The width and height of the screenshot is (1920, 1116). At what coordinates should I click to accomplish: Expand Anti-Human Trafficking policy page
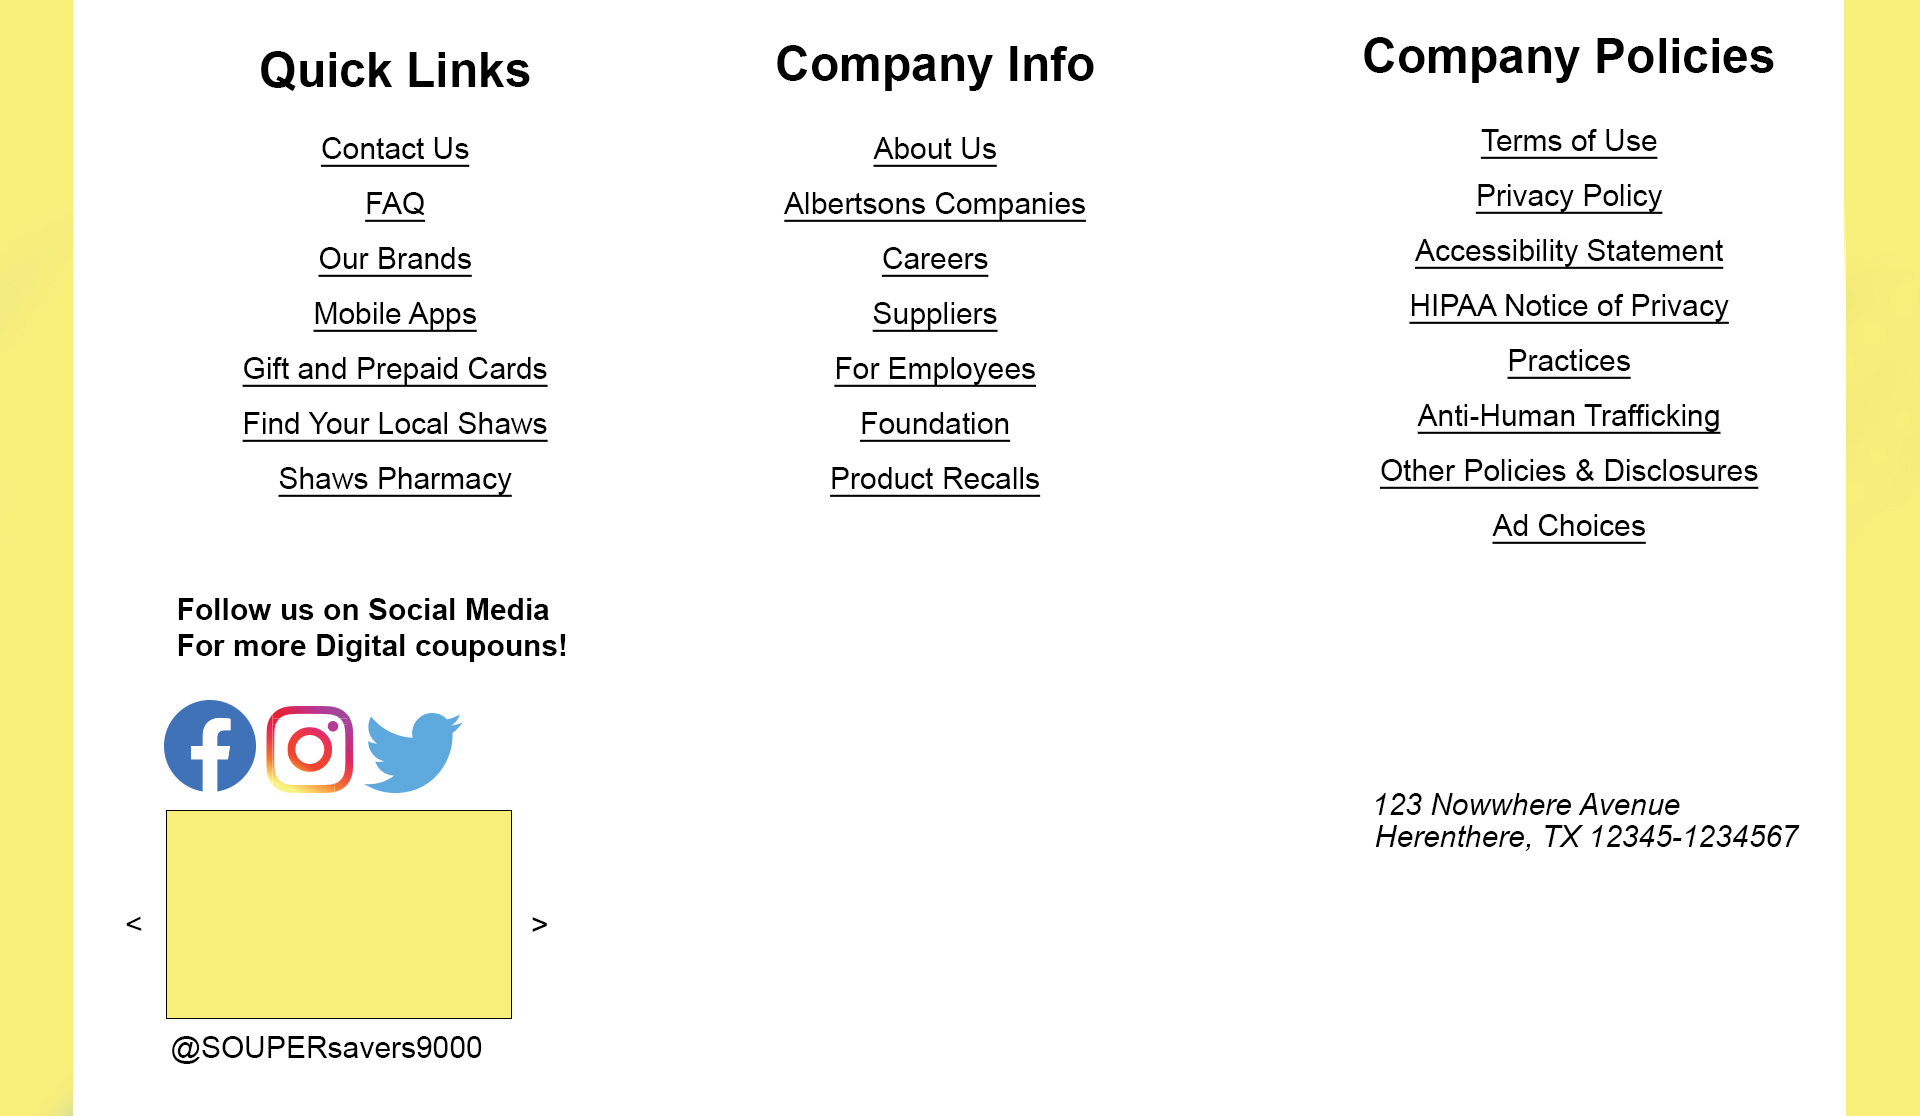coord(1567,415)
